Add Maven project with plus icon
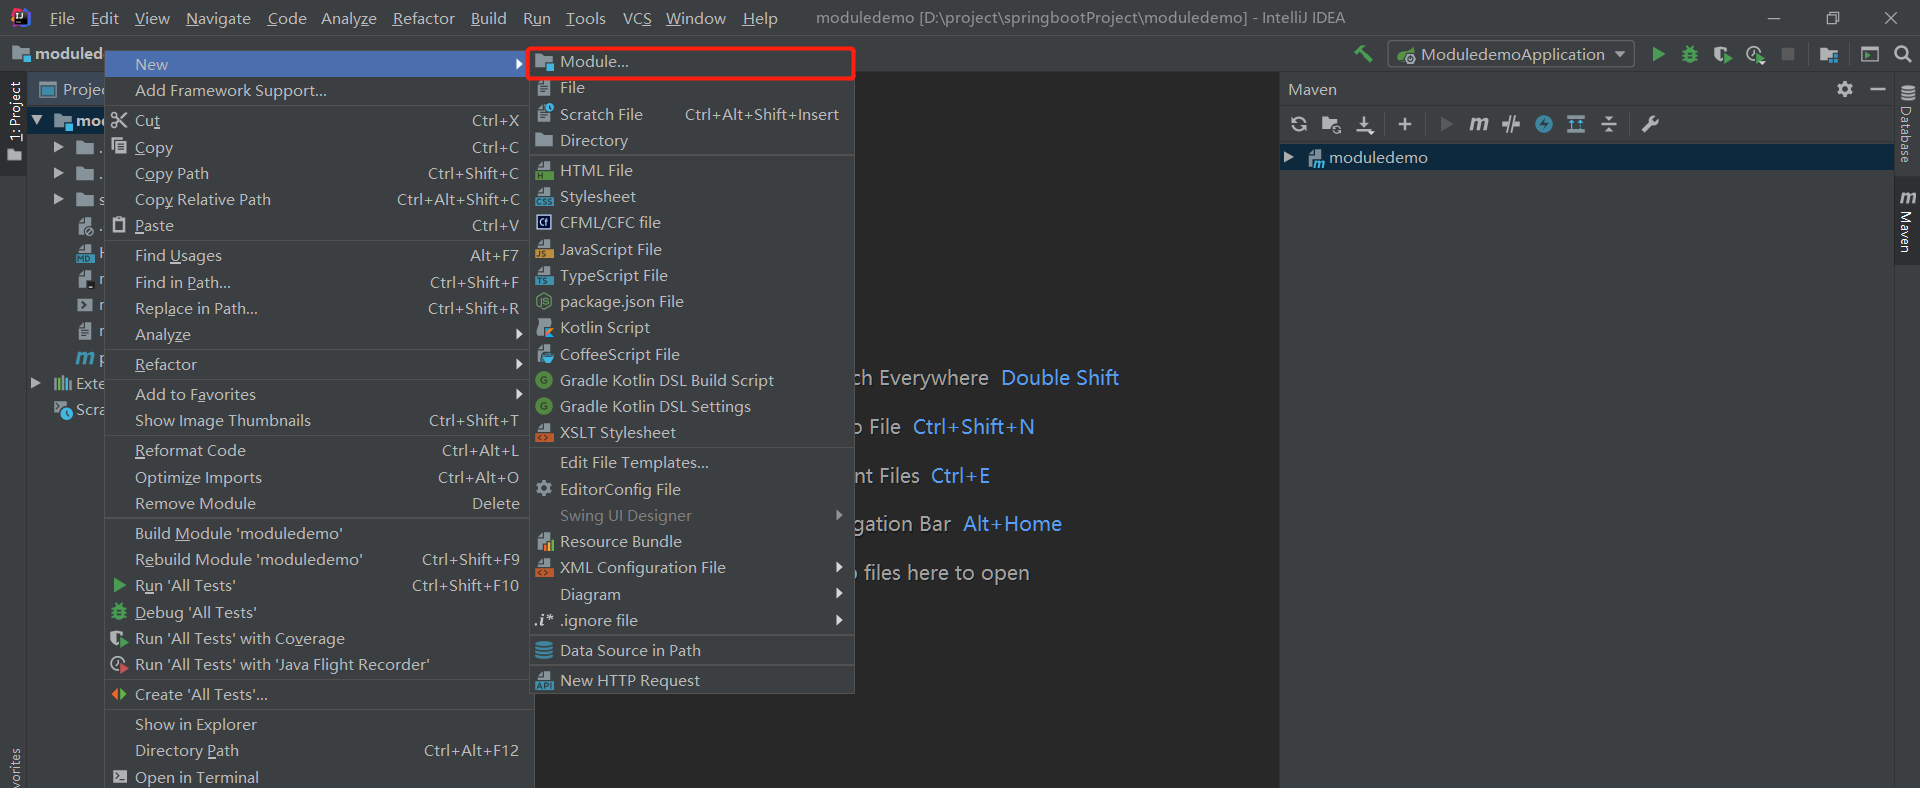1920x788 pixels. (1405, 124)
